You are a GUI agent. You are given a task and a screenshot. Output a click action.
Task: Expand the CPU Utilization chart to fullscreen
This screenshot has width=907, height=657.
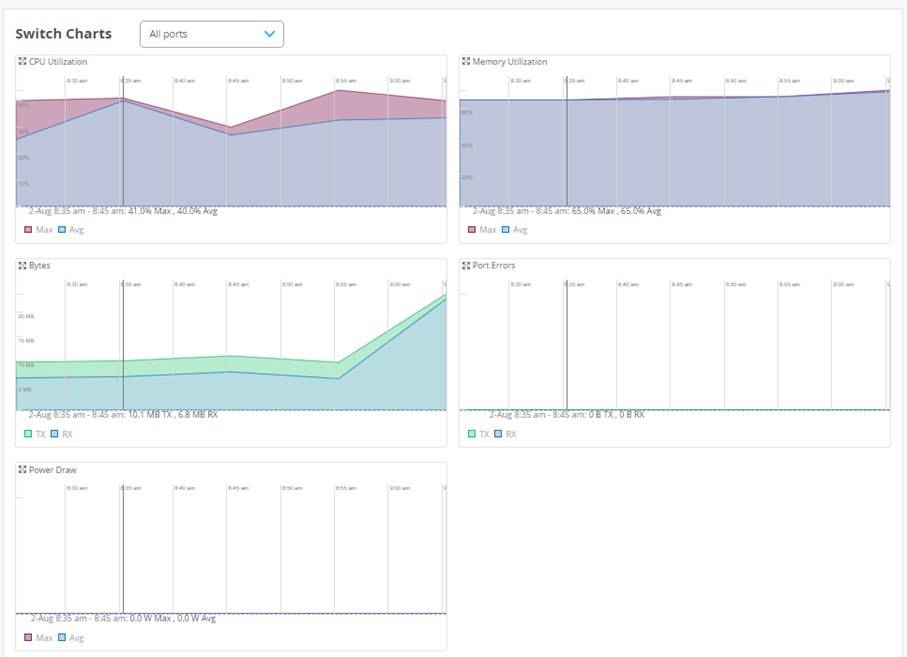tap(23, 62)
